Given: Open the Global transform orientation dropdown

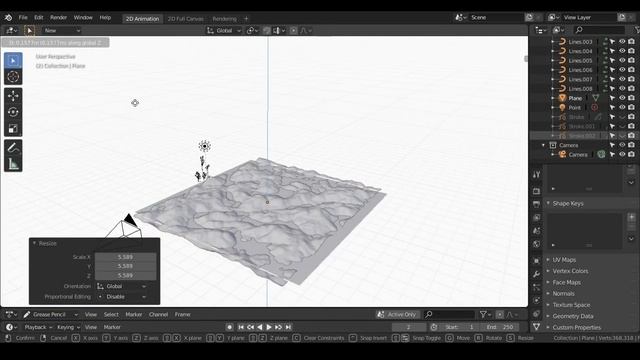Looking at the screenshot, I should point(224,31).
